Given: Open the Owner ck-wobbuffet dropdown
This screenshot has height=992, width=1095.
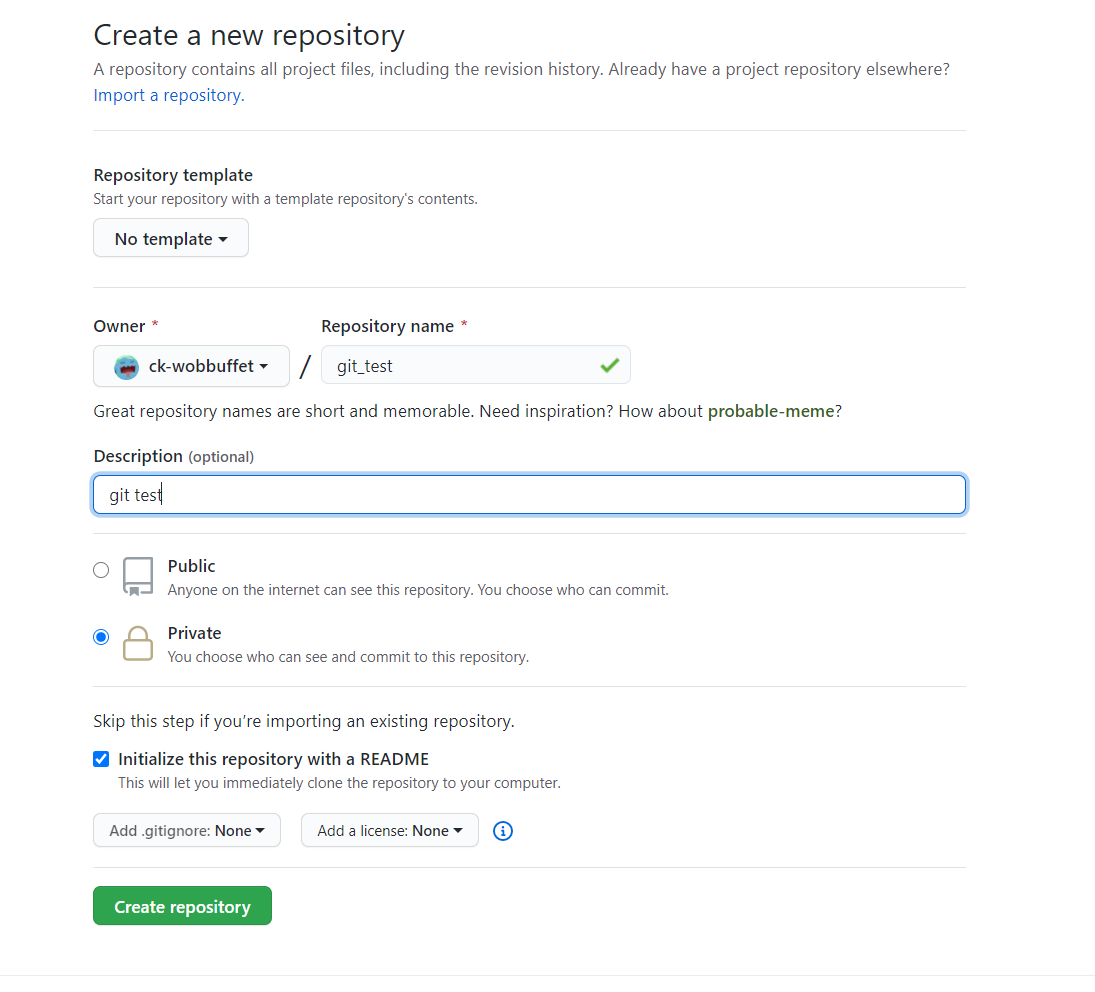Looking at the screenshot, I should tap(191, 366).
